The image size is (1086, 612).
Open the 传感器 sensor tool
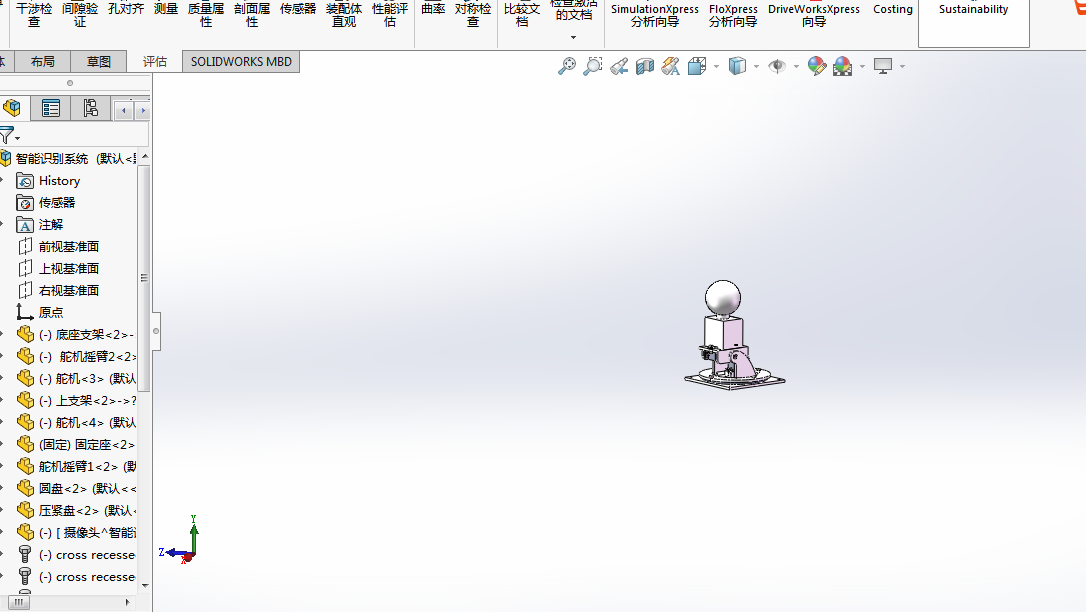298,9
